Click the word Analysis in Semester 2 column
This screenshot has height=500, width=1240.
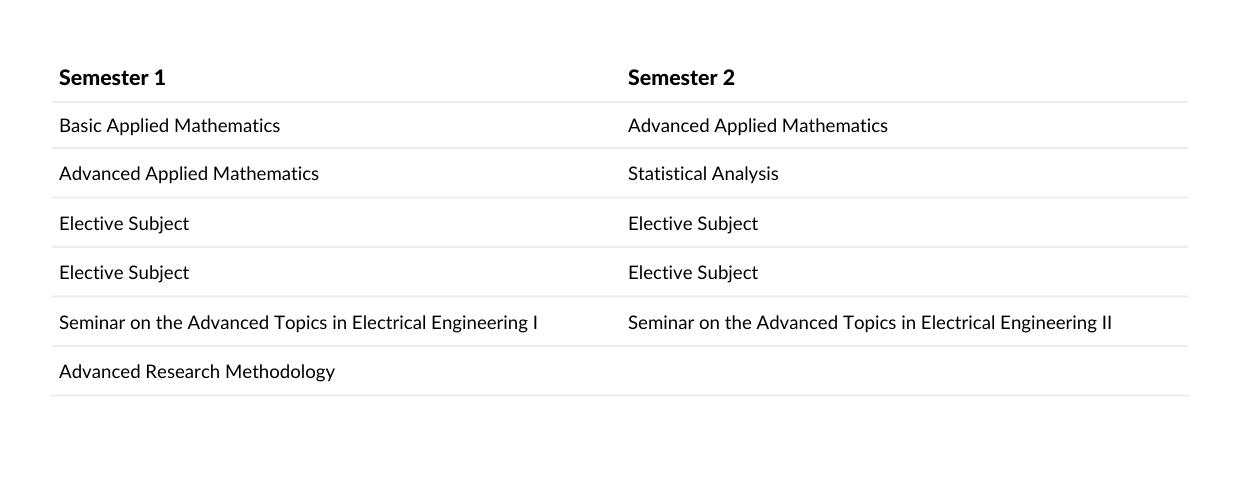(x=744, y=174)
